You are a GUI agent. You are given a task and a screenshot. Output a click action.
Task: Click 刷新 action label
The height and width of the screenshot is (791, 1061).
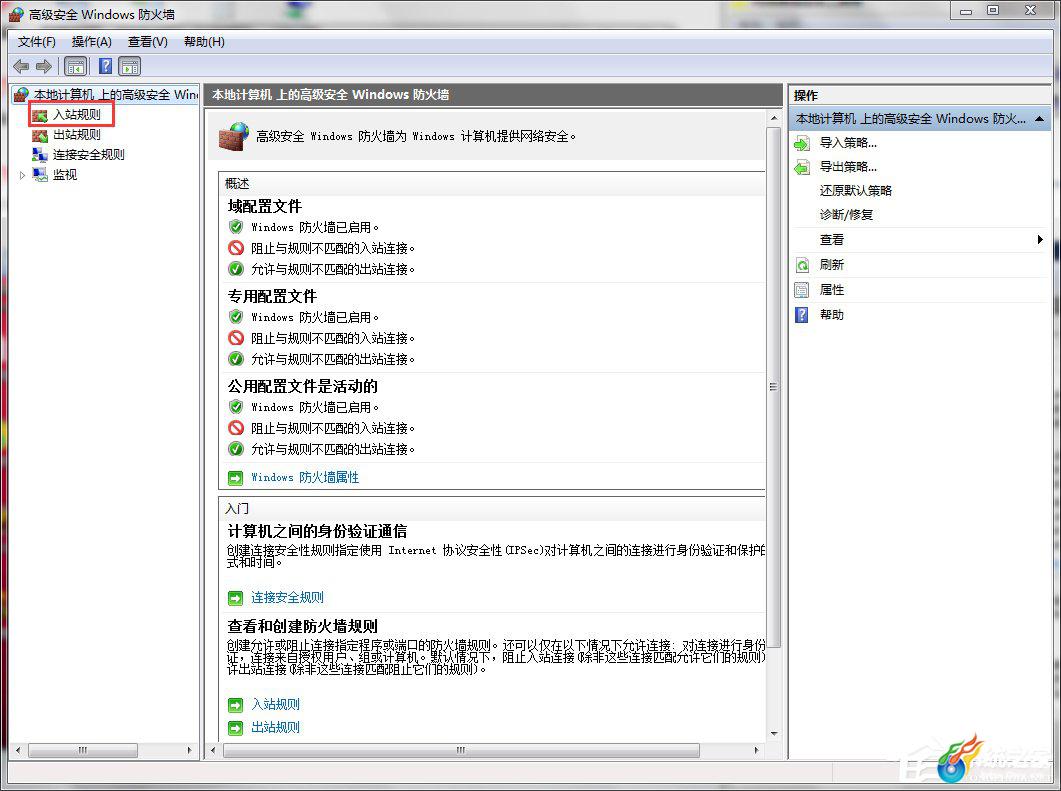(832, 265)
